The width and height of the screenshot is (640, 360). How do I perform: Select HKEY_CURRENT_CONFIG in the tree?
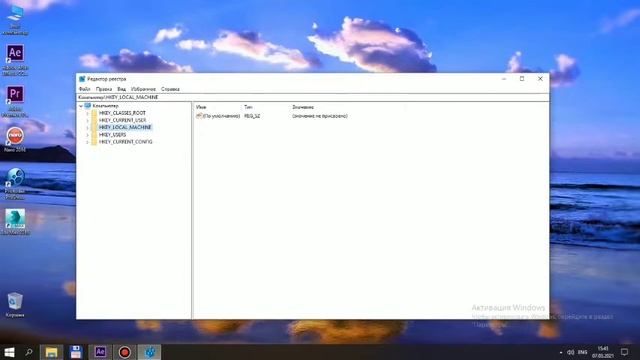pyautogui.click(x=125, y=142)
